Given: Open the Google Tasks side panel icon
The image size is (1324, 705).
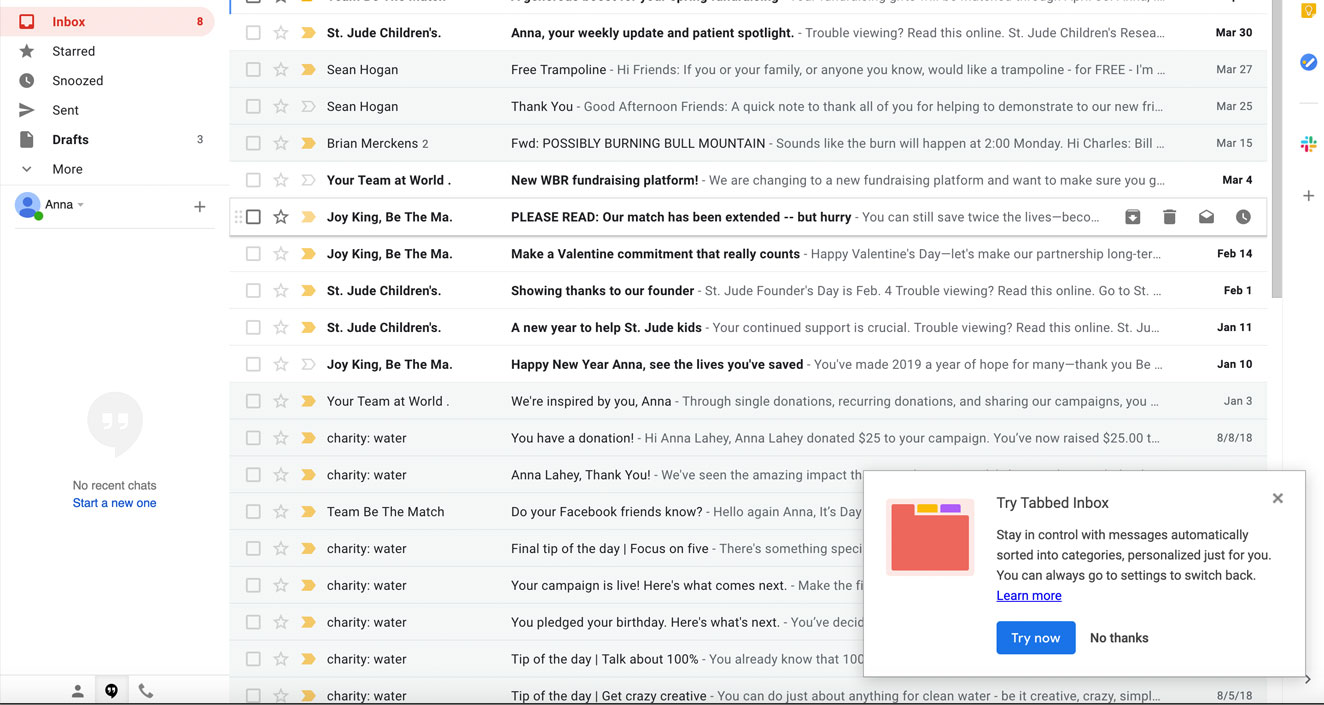Looking at the screenshot, I should click(x=1308, y=62).
